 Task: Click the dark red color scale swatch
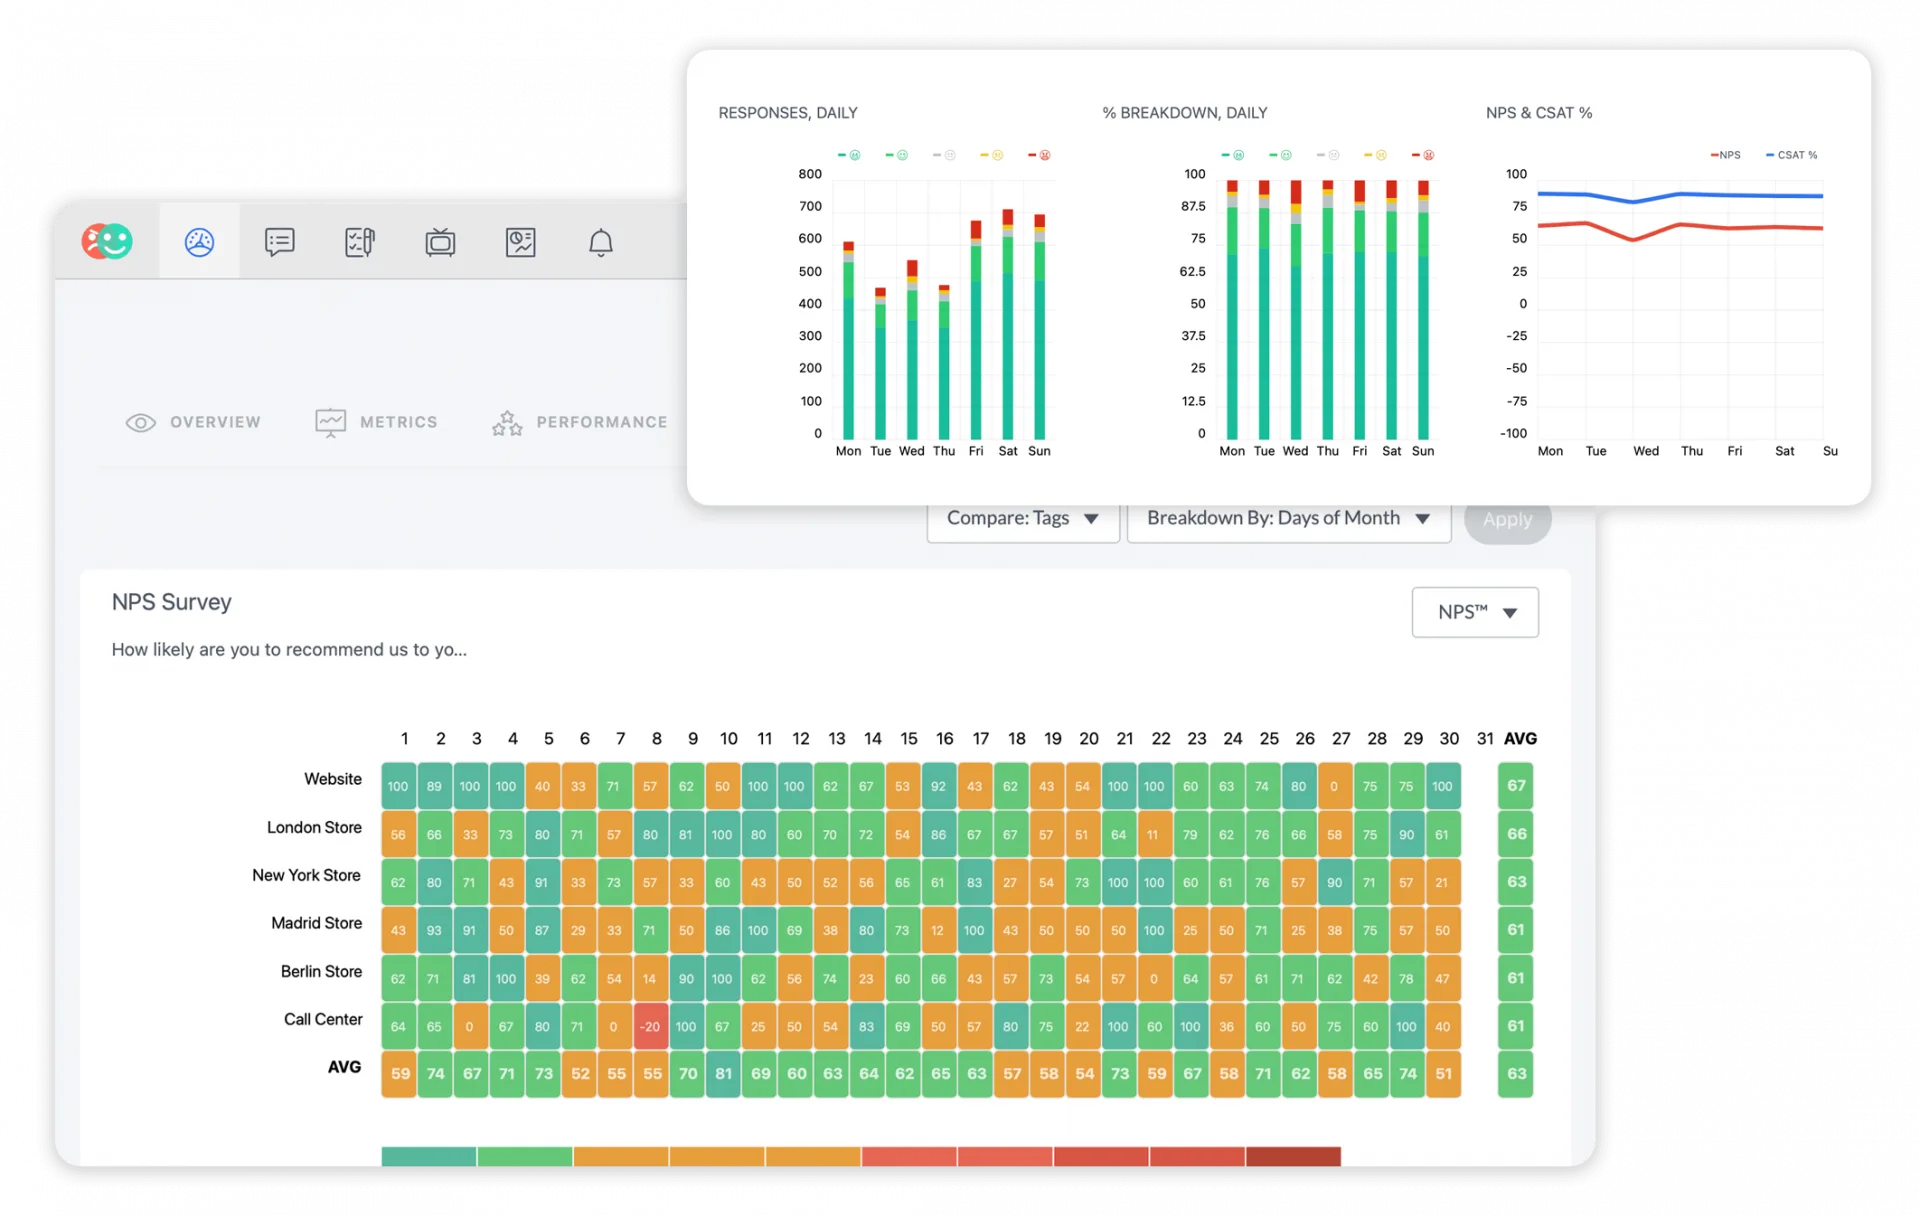(1293, 1156)
